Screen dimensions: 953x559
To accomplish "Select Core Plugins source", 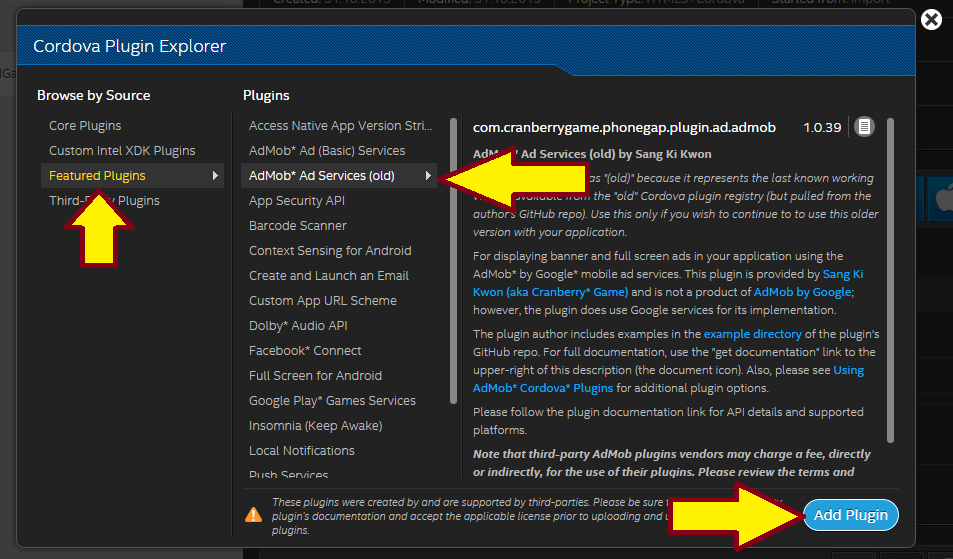I will click(85, 126).
